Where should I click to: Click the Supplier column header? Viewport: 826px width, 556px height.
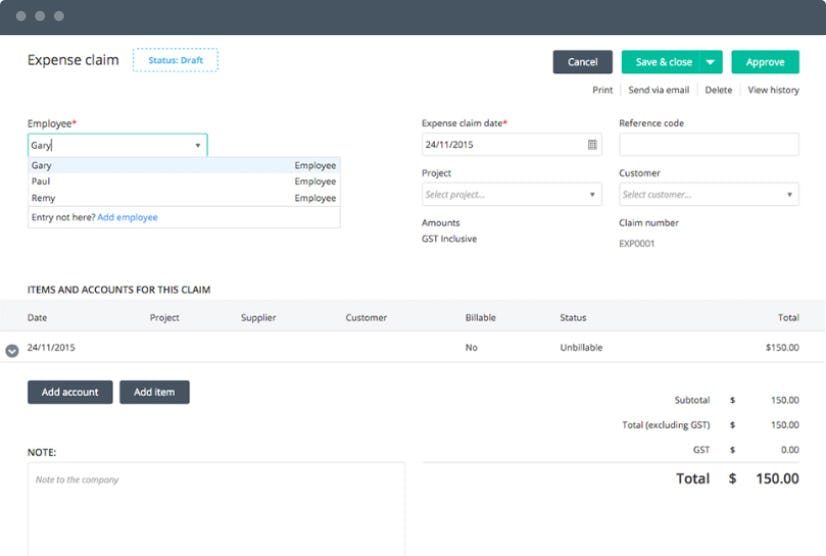pyautogui.click(x=258, y=317)
